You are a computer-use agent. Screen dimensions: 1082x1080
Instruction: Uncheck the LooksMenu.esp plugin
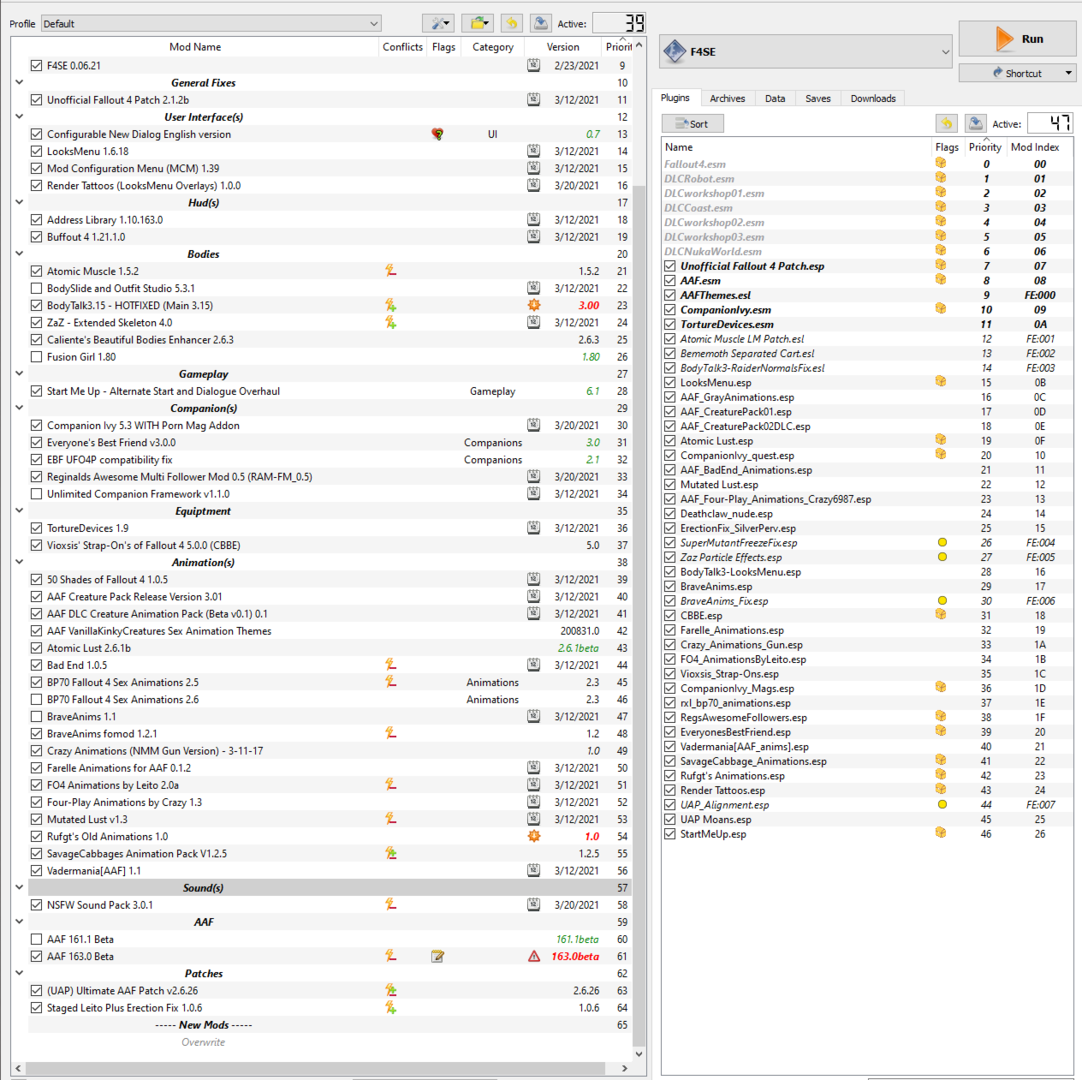[669, 382]
